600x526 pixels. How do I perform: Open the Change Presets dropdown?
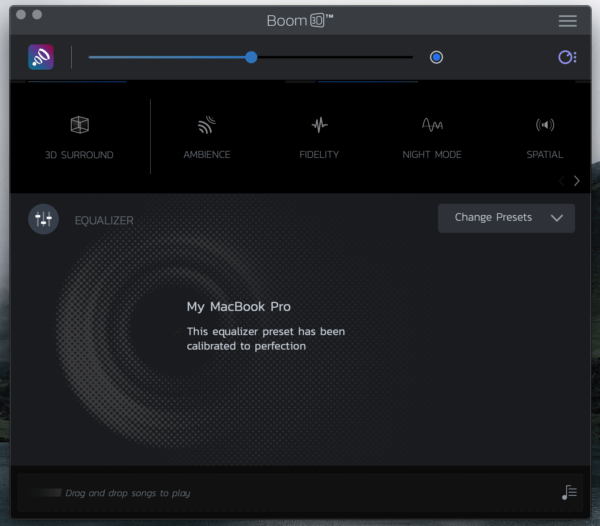click(494, 218)
